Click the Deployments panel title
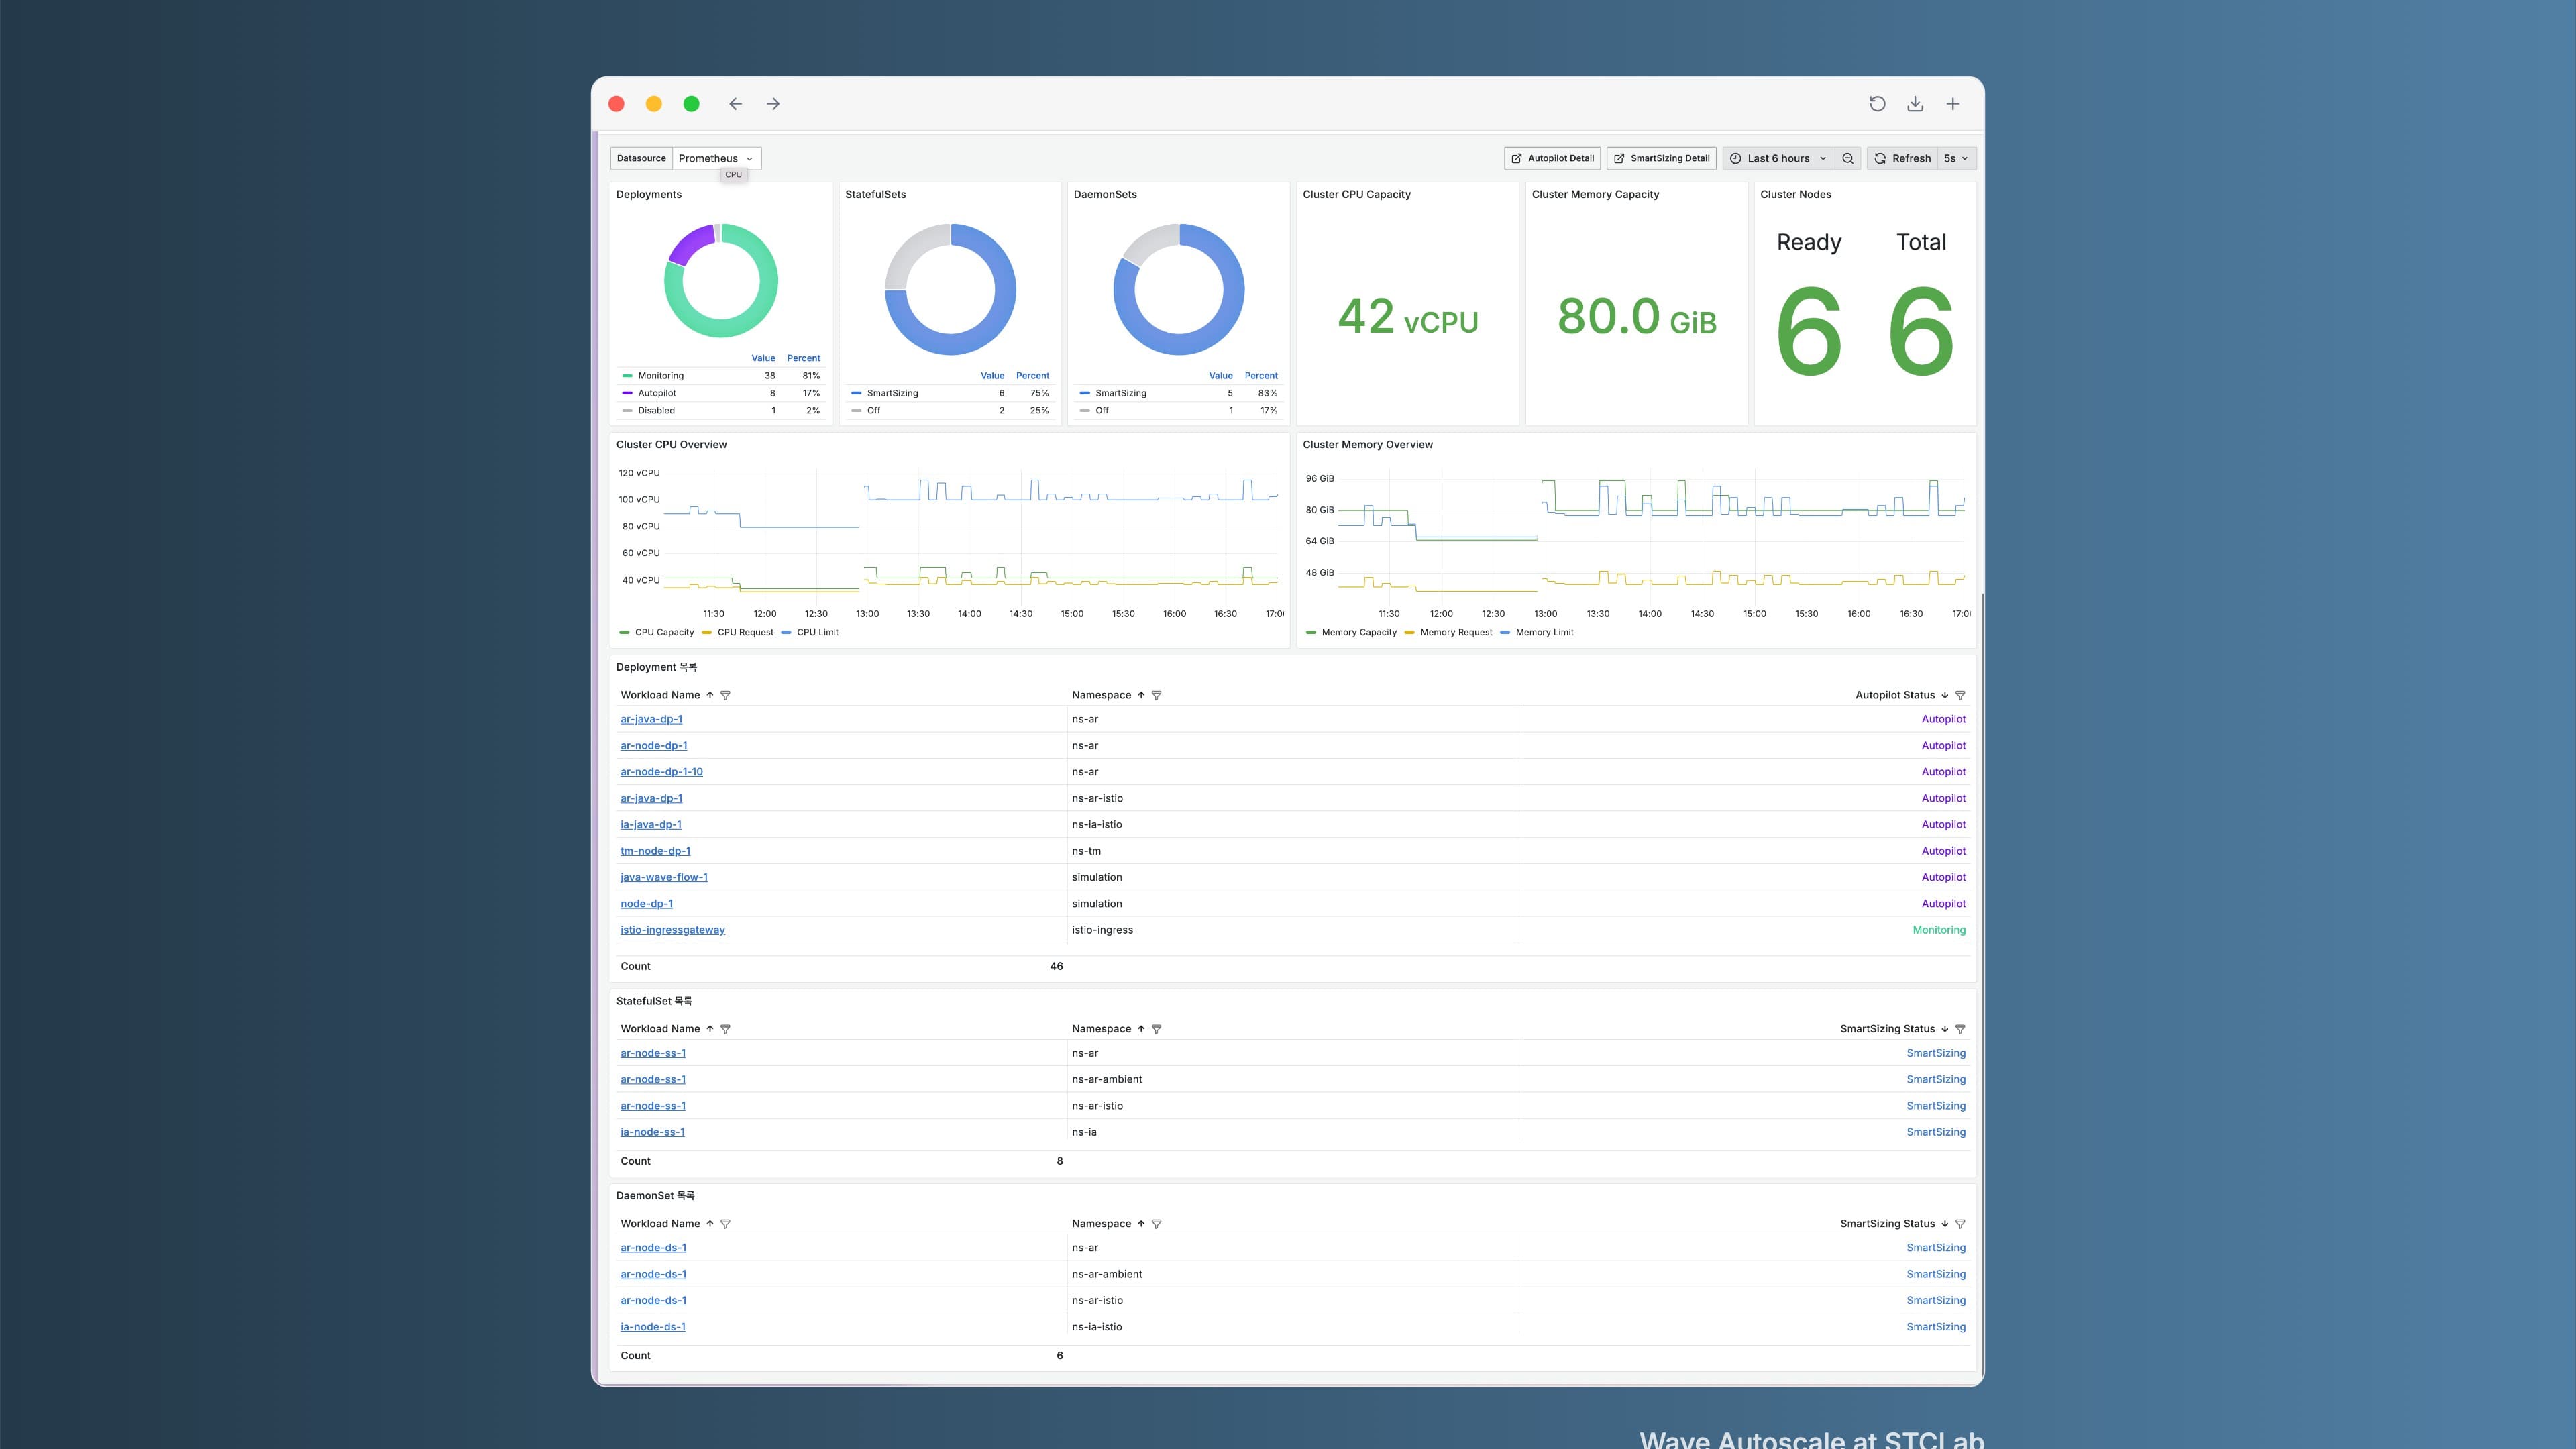Viewport: 2576px width, 1449px height. click(649, 194)
